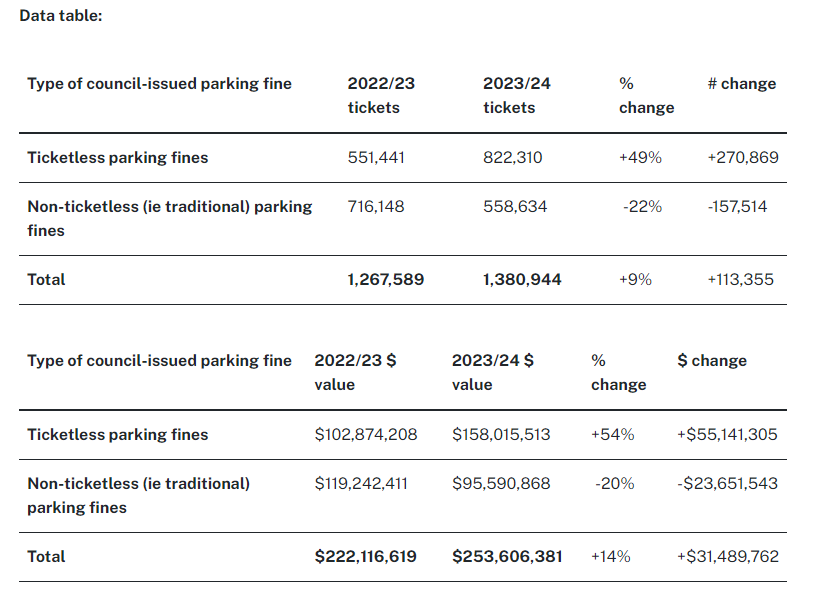Click the $102,874,208 value cell
The height and width of the screenshot is (615, 816).
click(366, 435)
